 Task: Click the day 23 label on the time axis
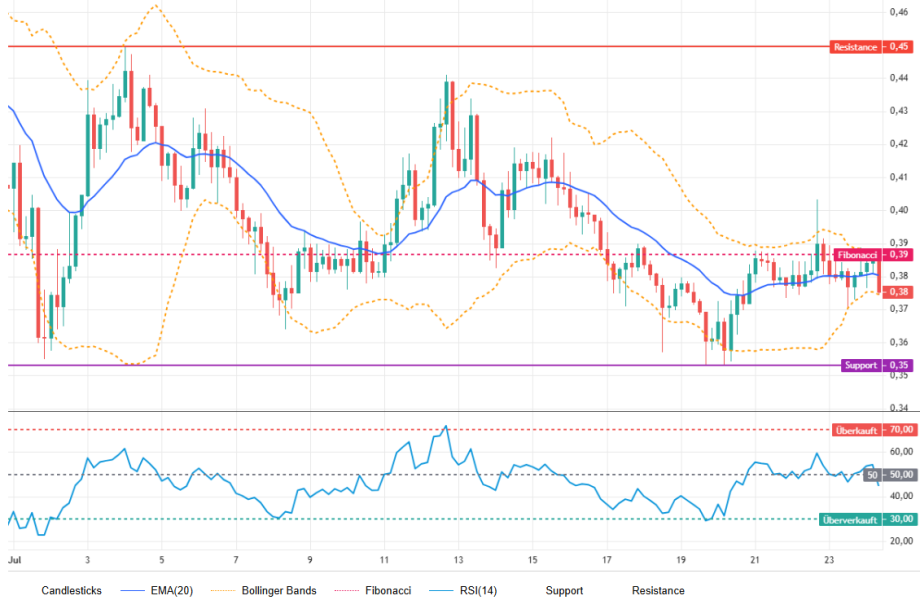(x=828, y=560)
